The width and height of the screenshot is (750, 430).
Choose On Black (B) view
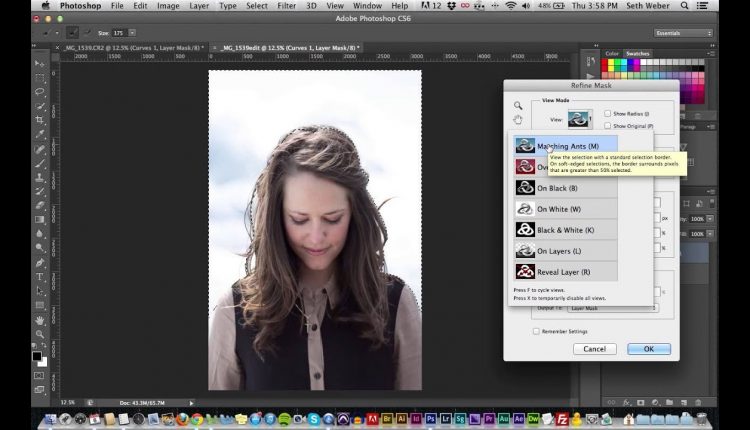pos(566,188)
